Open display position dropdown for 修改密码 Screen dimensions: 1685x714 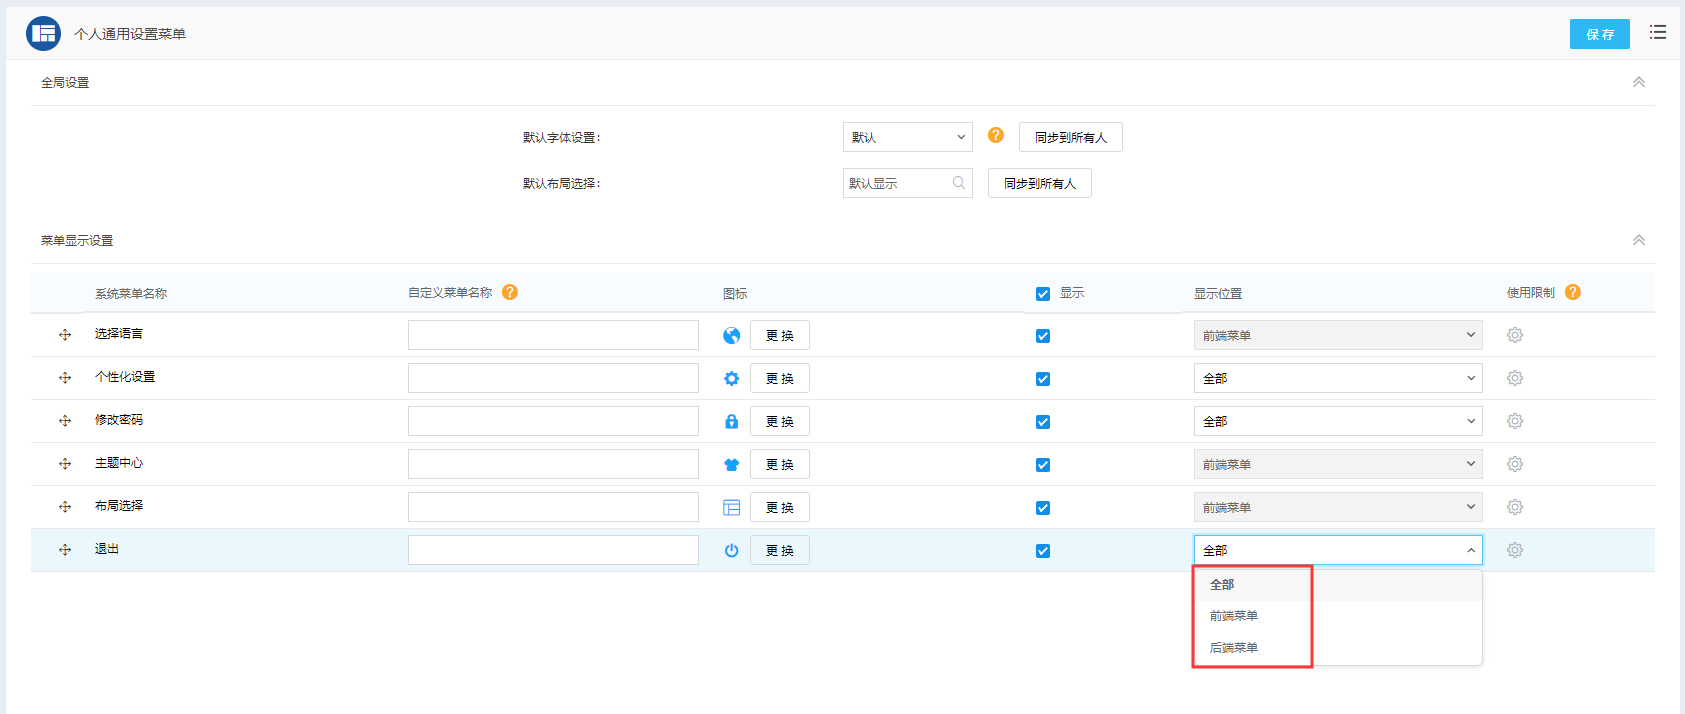[1337, 421]
